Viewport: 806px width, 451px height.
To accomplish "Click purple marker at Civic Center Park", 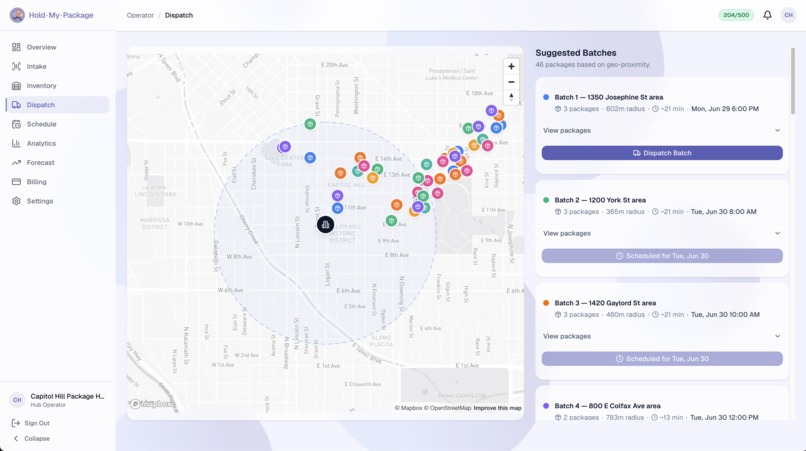I will click(x=285, y=147).
